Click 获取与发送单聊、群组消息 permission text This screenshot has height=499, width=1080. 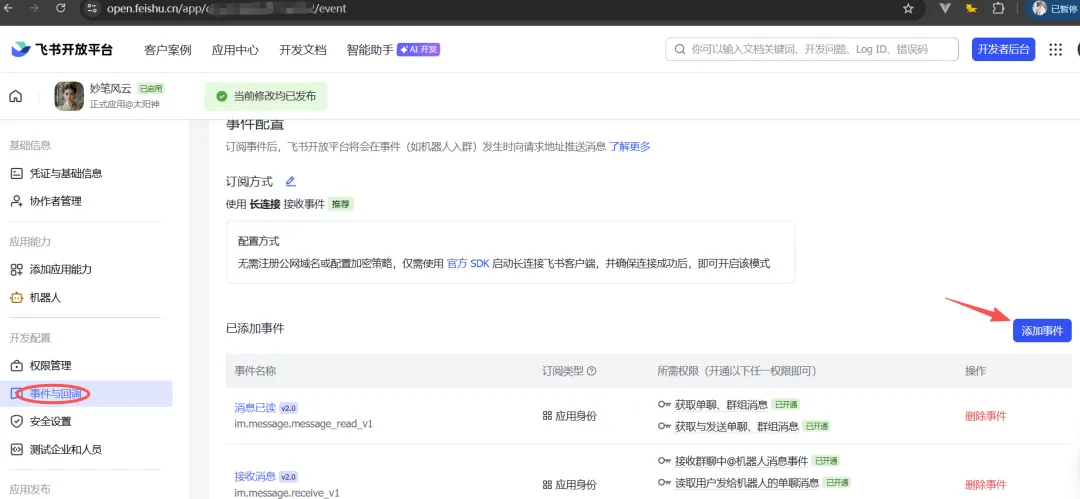point(737,427)
